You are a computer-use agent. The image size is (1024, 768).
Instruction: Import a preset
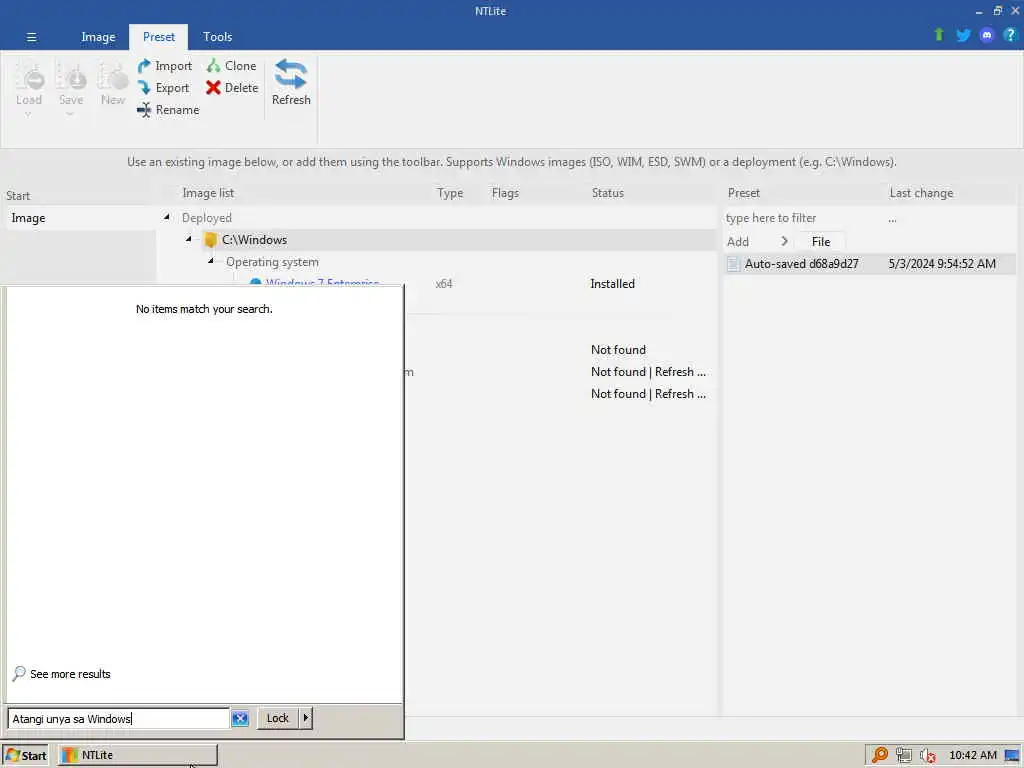pos(165,66)
